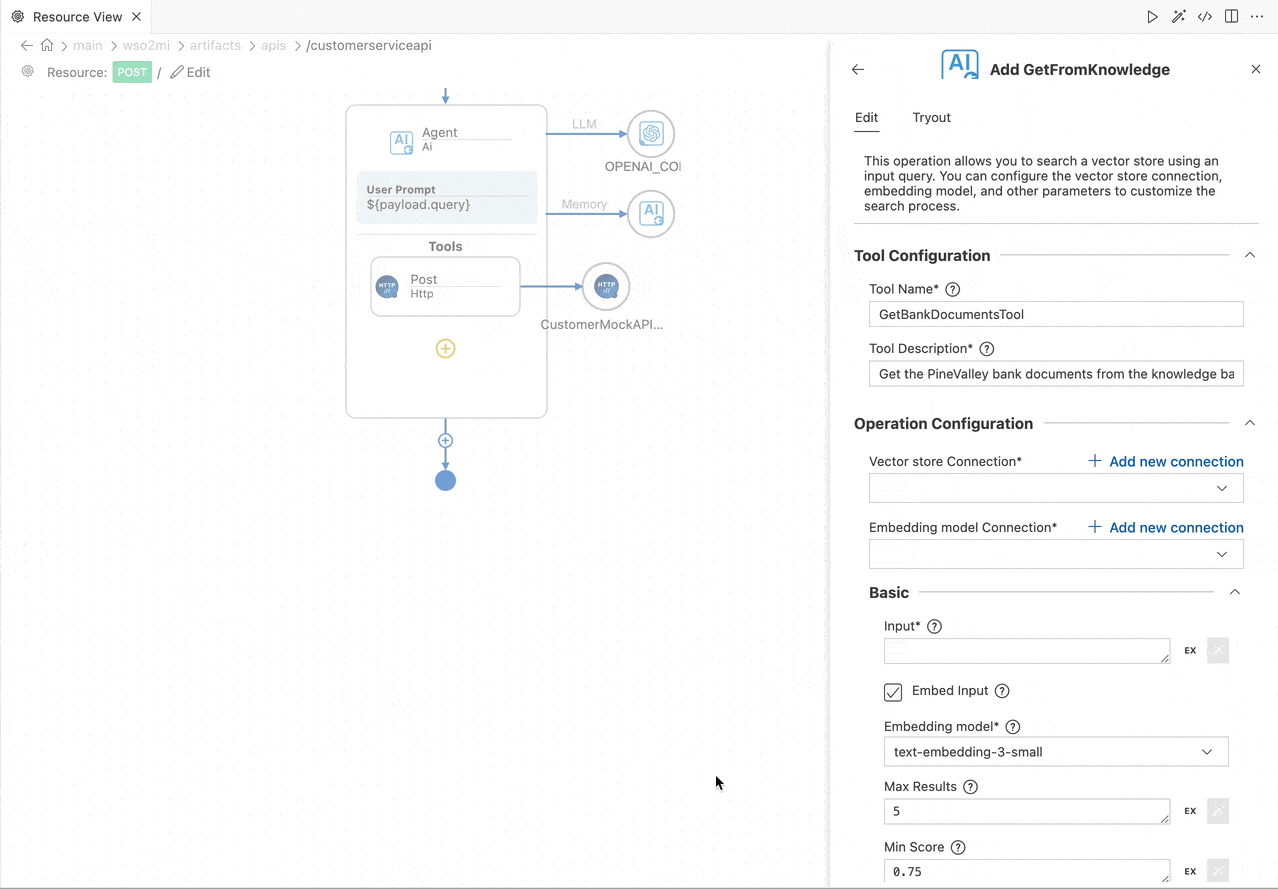
Task: Open the AI magic wand icon
Action: coord(1179,17)
